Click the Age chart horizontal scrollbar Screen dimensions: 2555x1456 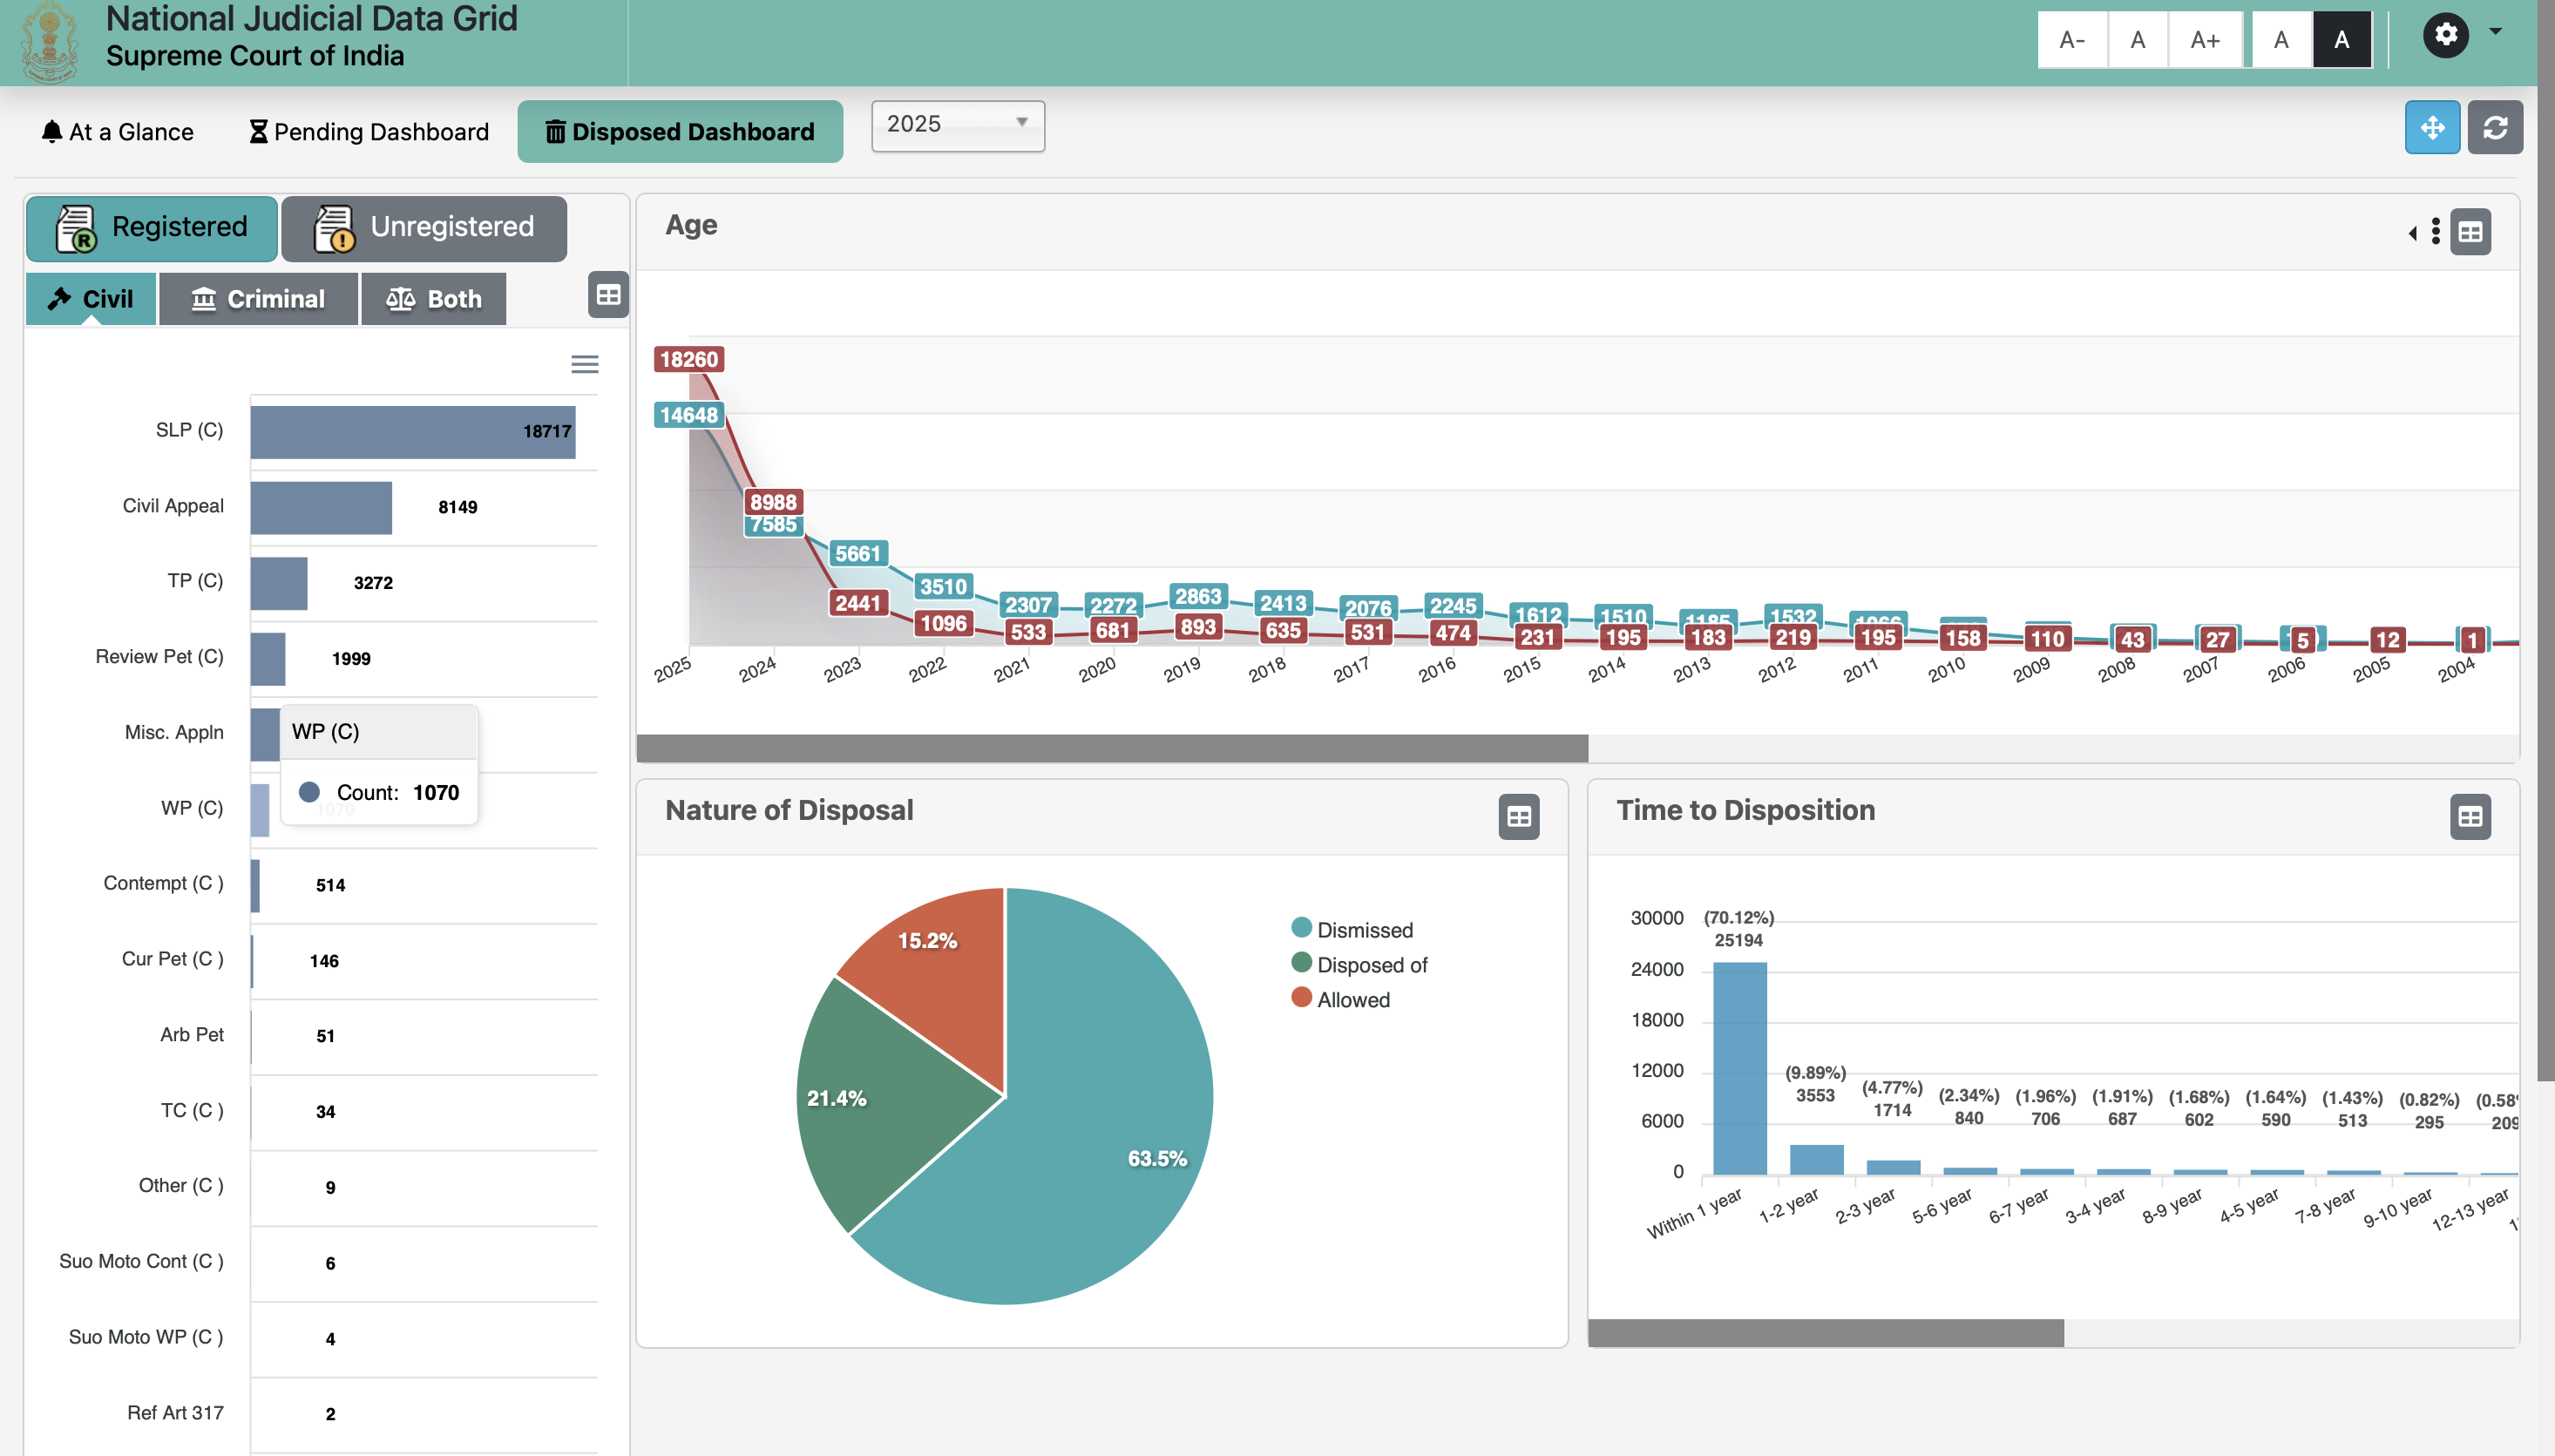pyautogui.click(x=1111, y=748)
